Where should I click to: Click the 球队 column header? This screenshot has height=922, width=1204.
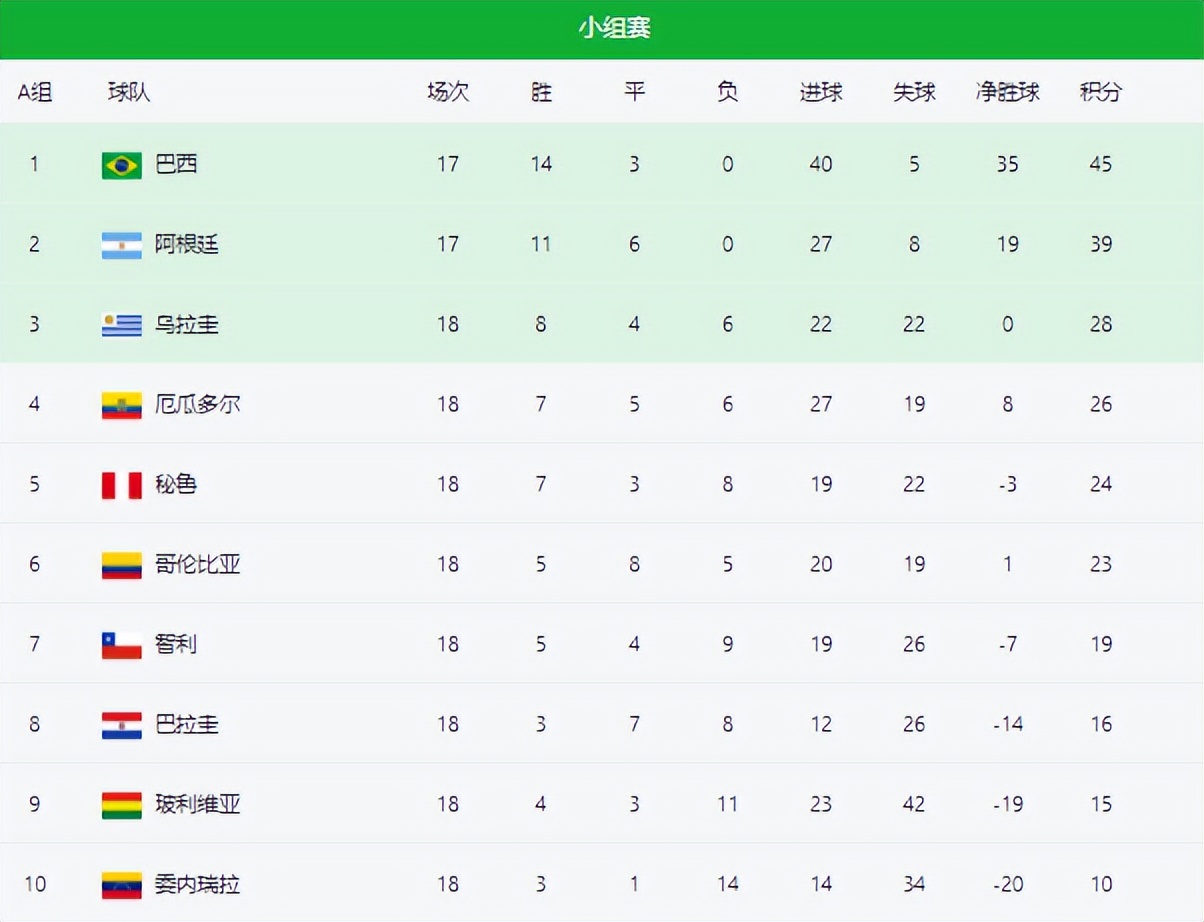click(129, 92)
